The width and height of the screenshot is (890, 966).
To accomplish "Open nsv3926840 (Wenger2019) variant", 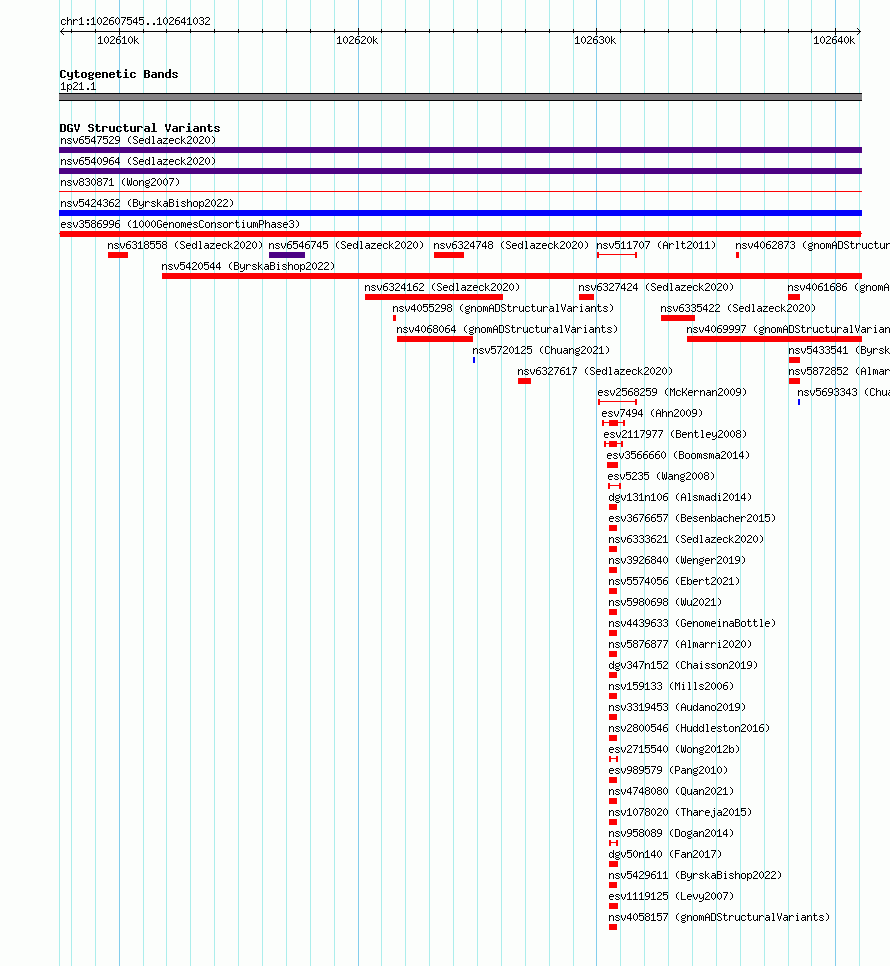I will [x=678, y=559].
